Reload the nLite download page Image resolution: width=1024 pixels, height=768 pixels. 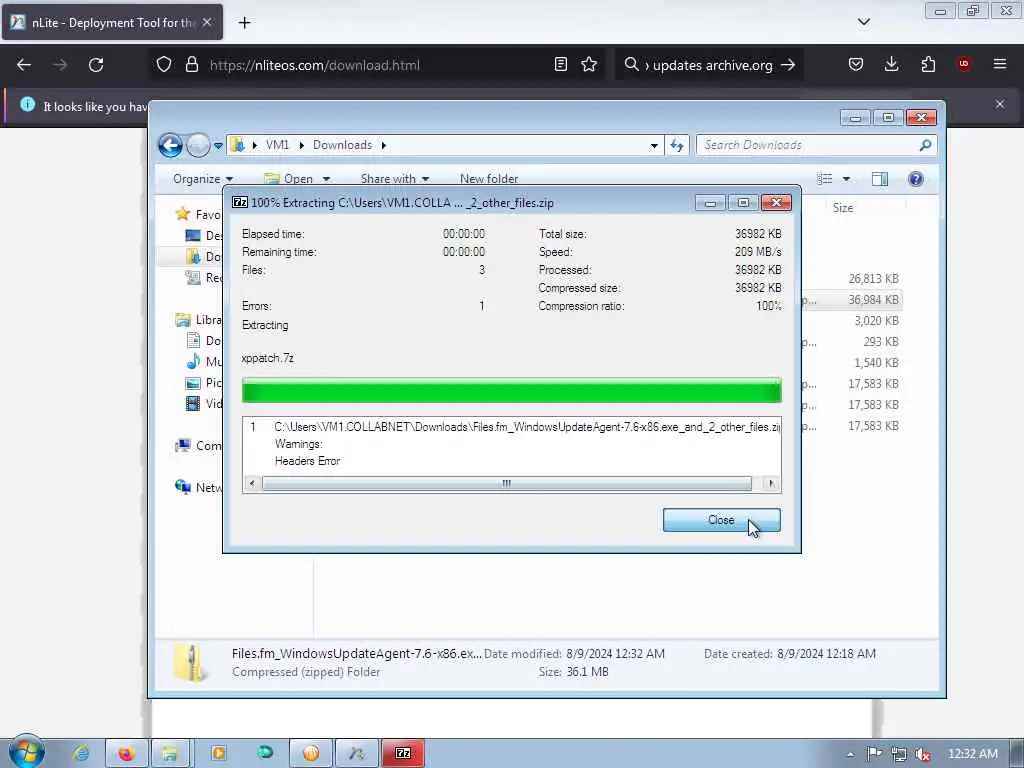pos(96,65)
